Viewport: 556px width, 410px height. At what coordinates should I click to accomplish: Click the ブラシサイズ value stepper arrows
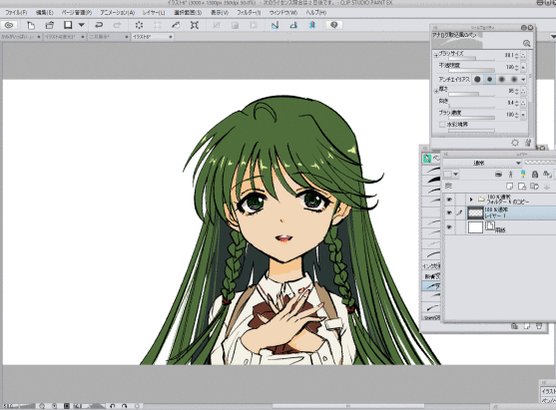coord(517,55)
